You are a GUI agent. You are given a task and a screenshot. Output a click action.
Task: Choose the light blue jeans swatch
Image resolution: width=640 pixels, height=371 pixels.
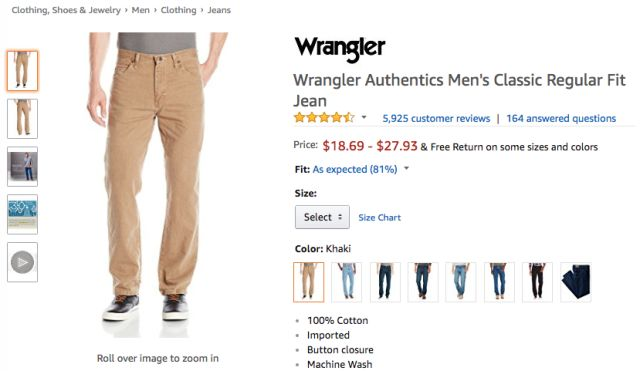tap(347, 282)
